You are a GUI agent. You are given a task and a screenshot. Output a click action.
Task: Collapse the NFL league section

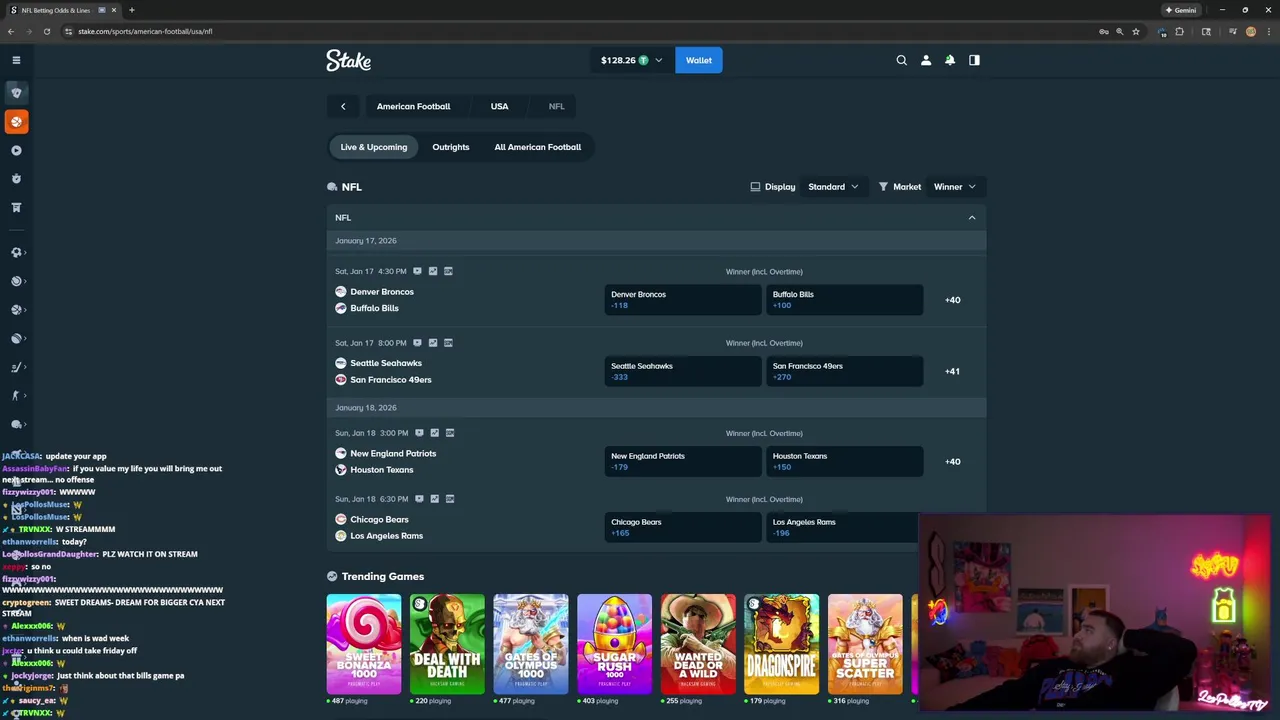[971, 217]
